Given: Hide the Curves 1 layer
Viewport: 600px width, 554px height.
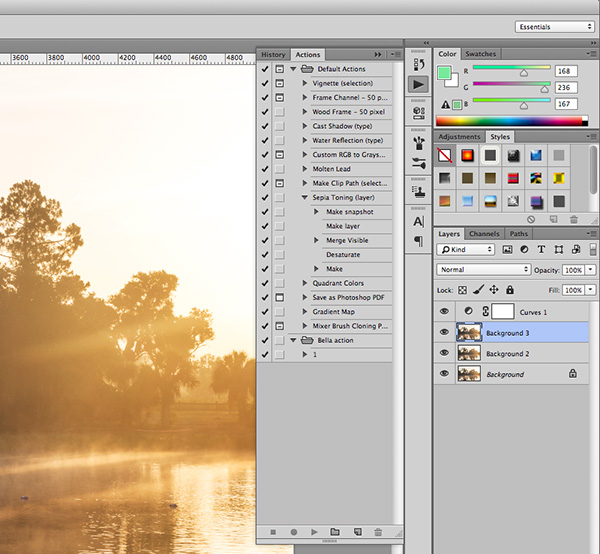Looking at the screenshot, I should 444,312.
